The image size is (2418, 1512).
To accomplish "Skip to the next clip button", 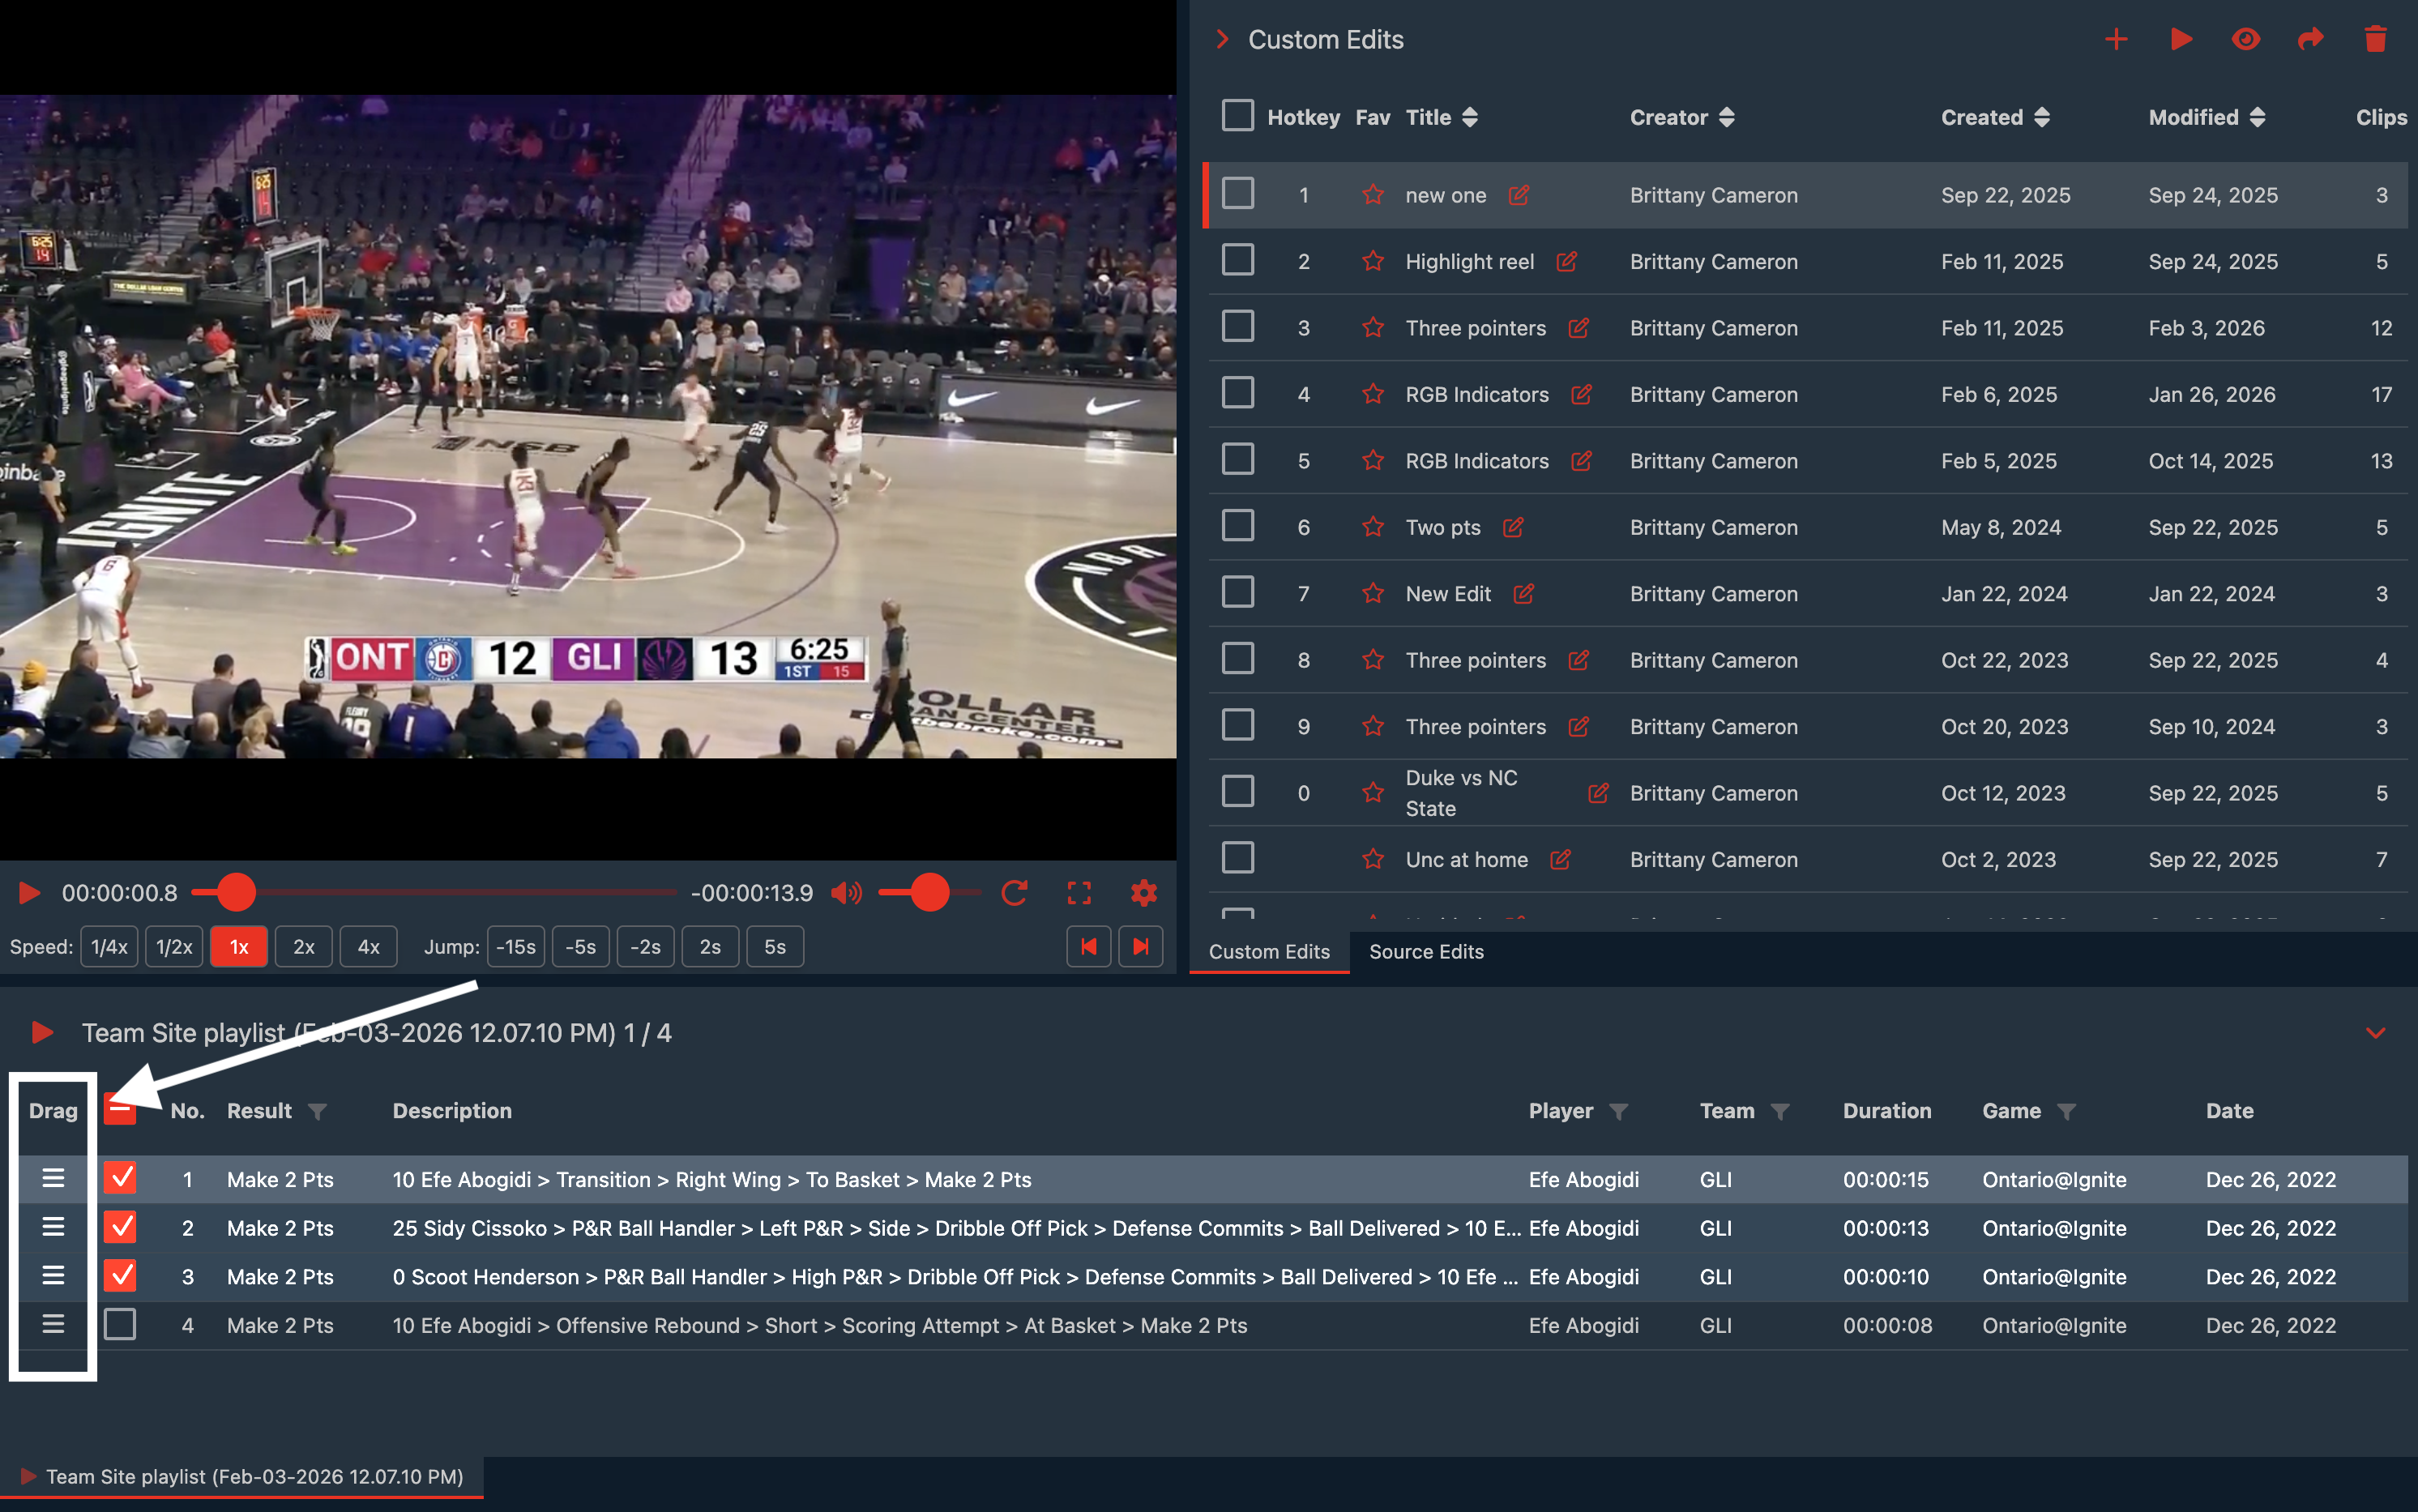I will click(x=1140, y=946).
